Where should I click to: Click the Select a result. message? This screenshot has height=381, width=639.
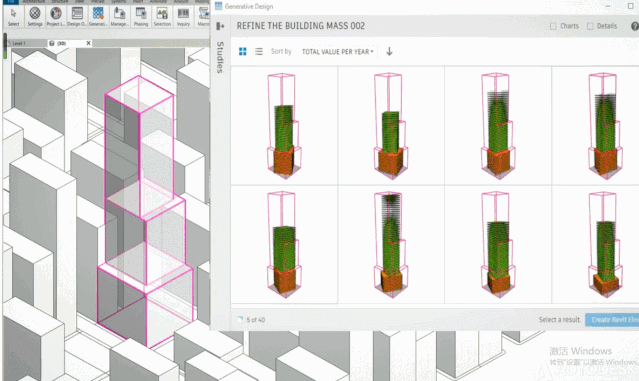pyautogui.click(x=559, y=319)
